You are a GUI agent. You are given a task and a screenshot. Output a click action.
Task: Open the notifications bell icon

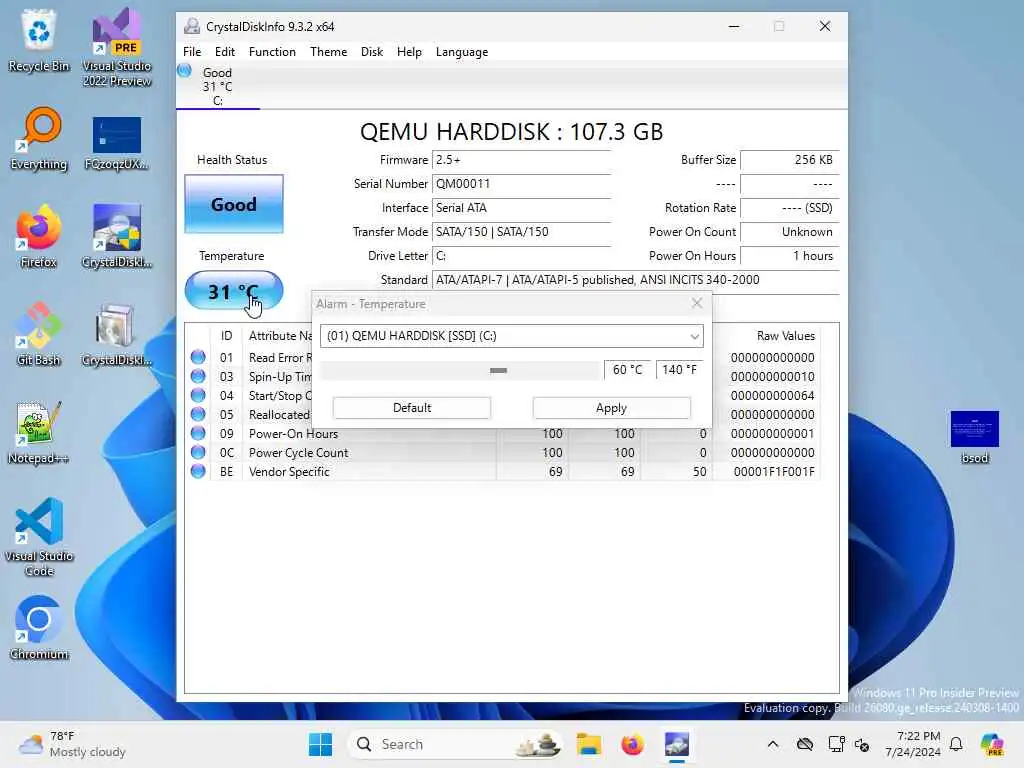click(x=956, y=744)
